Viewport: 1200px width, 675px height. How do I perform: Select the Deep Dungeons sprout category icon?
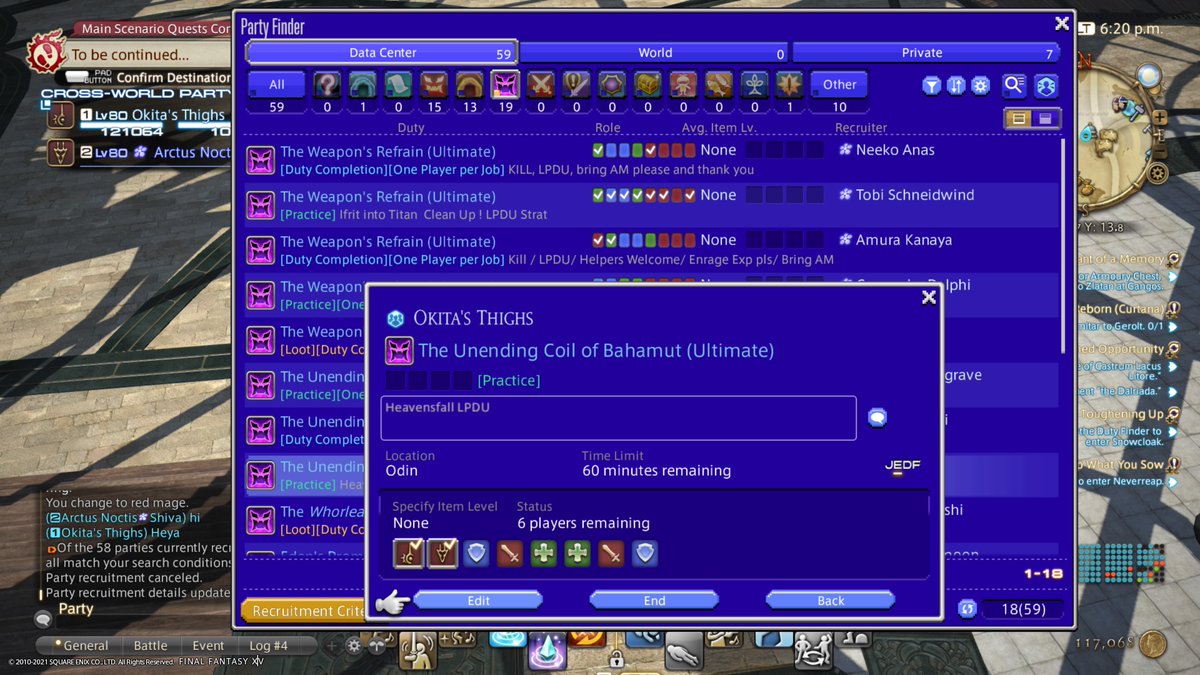(x=754, y=85)
